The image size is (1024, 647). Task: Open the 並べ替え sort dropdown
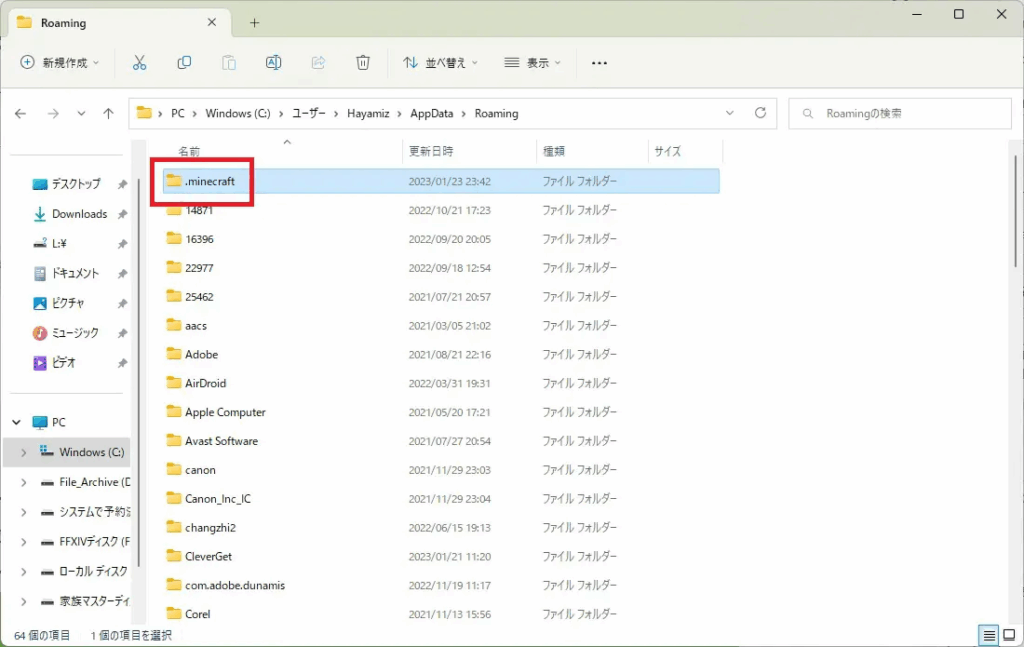(440, 62)
